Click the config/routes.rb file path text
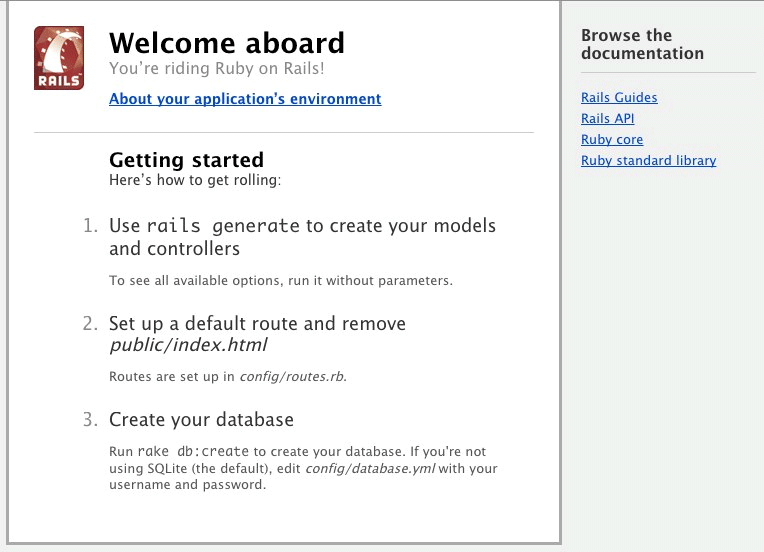764x552 pixels. point(292,377)
